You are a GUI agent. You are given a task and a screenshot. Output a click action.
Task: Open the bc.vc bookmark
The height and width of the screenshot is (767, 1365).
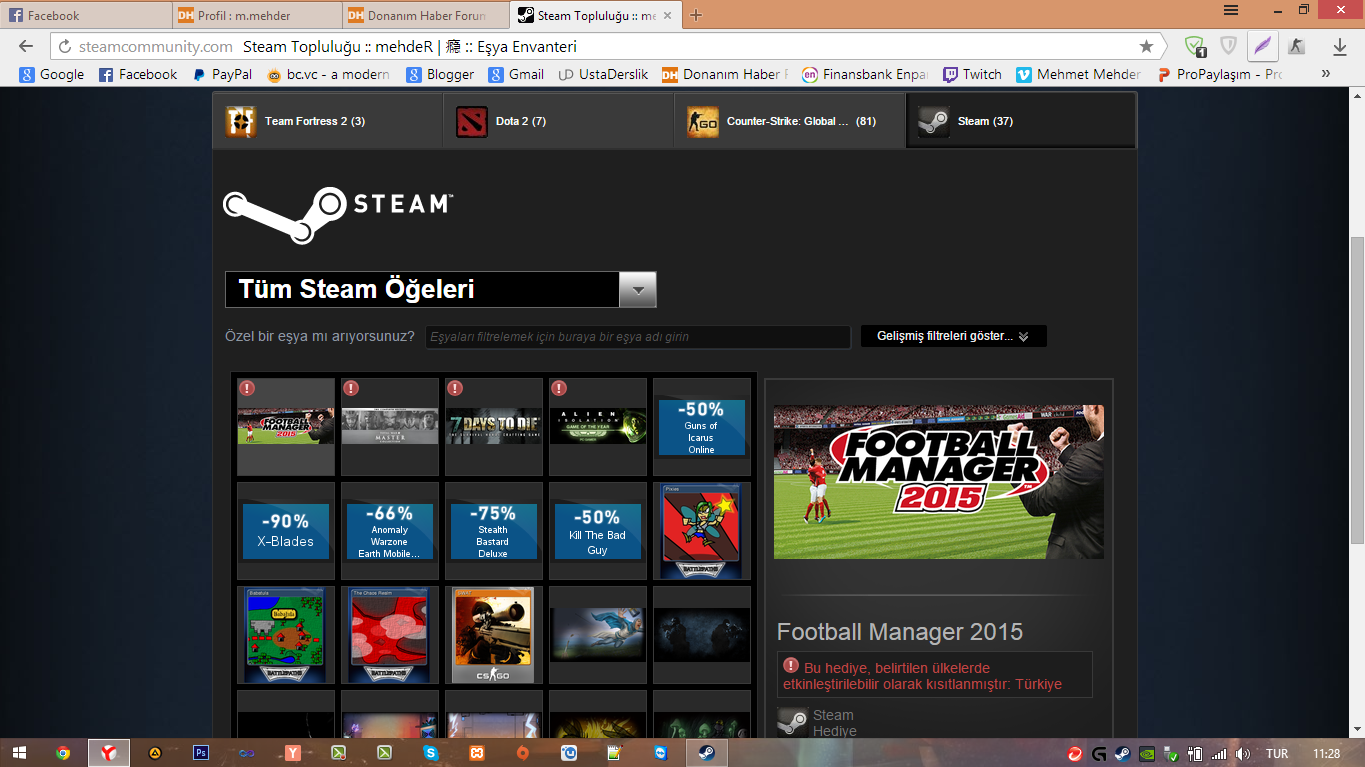329,74
